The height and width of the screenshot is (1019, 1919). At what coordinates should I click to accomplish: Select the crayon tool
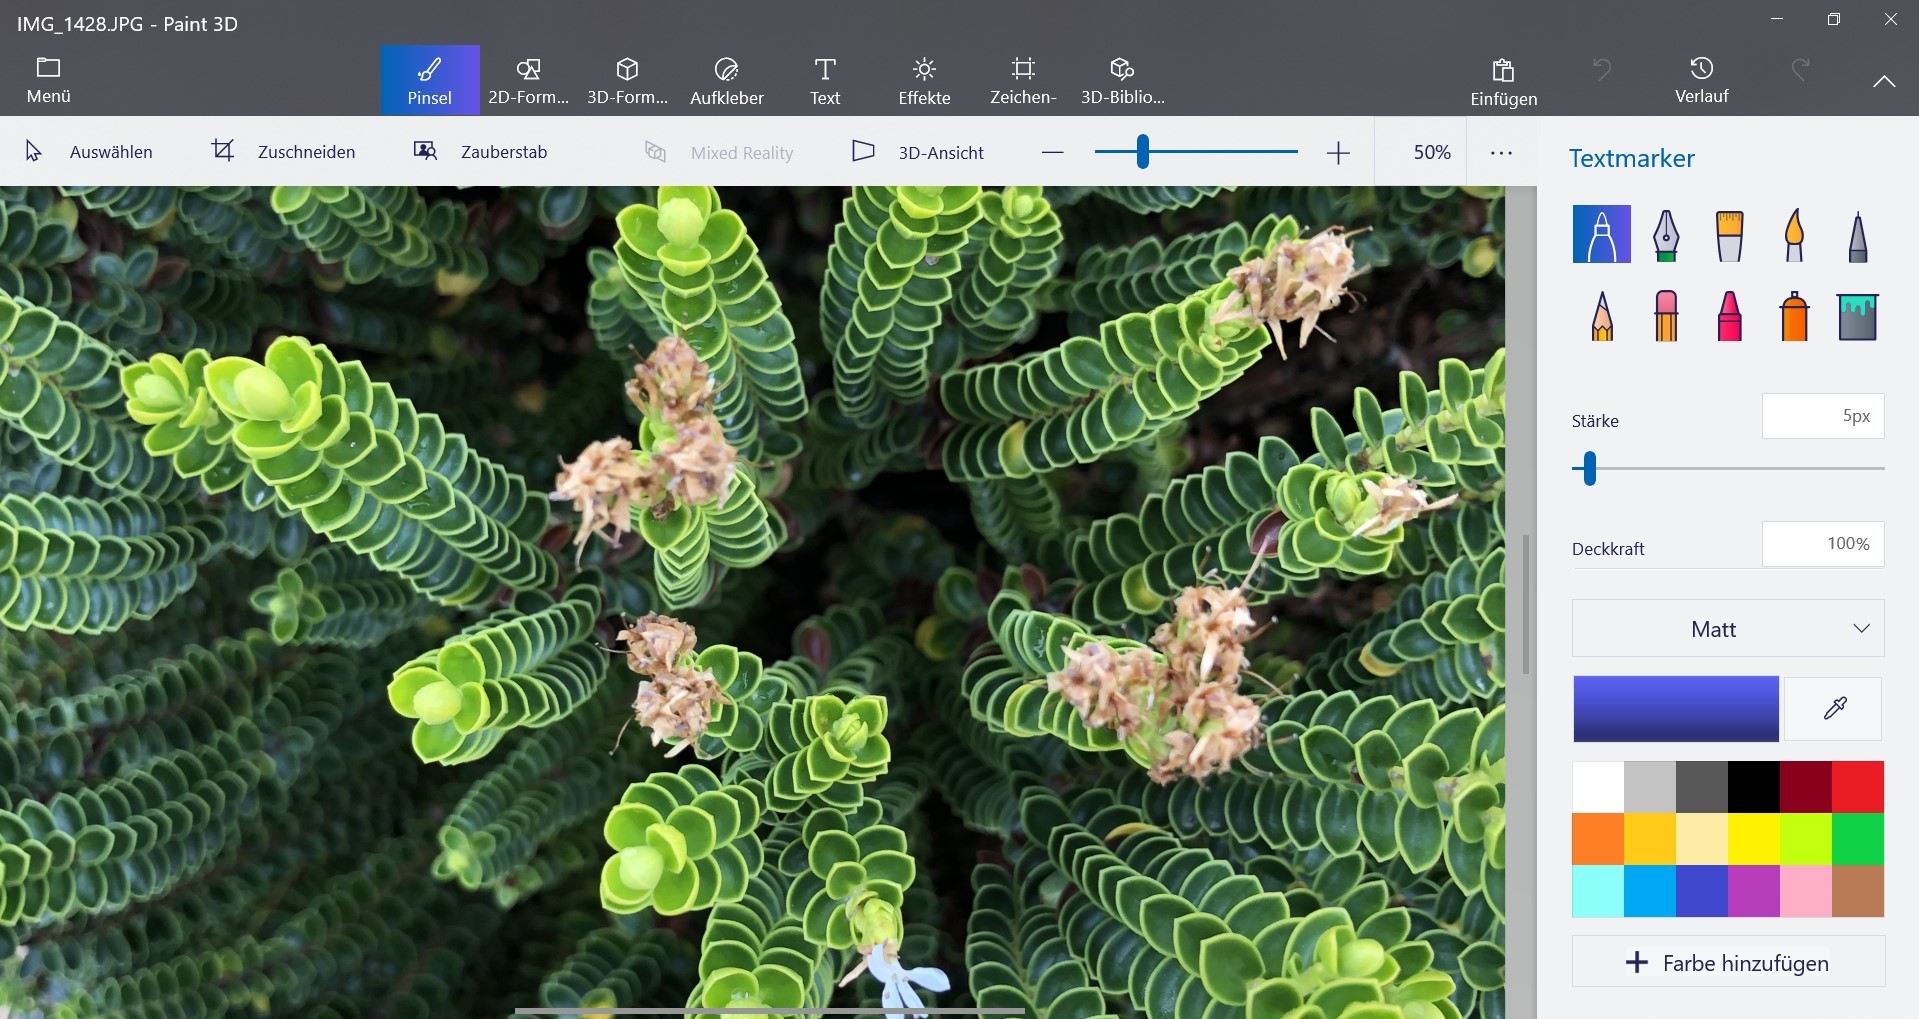[x=1729, y=316]
